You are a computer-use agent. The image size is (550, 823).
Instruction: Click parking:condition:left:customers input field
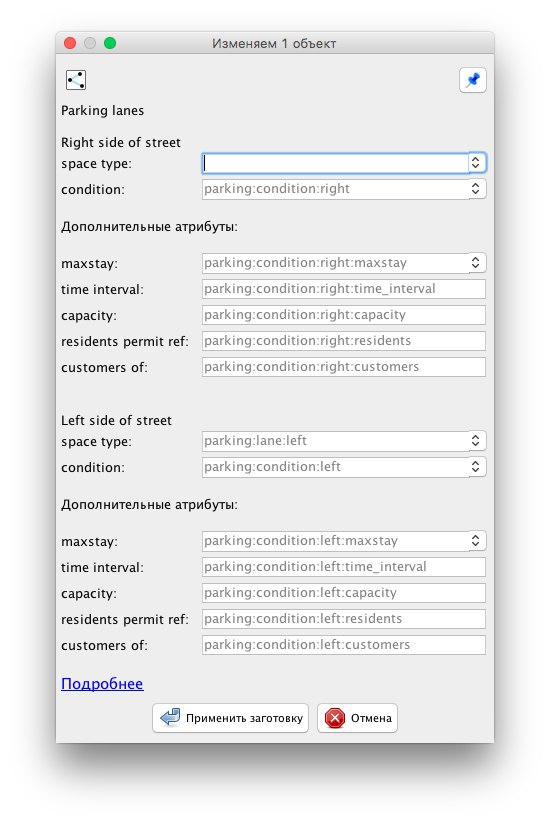(344, 645)
